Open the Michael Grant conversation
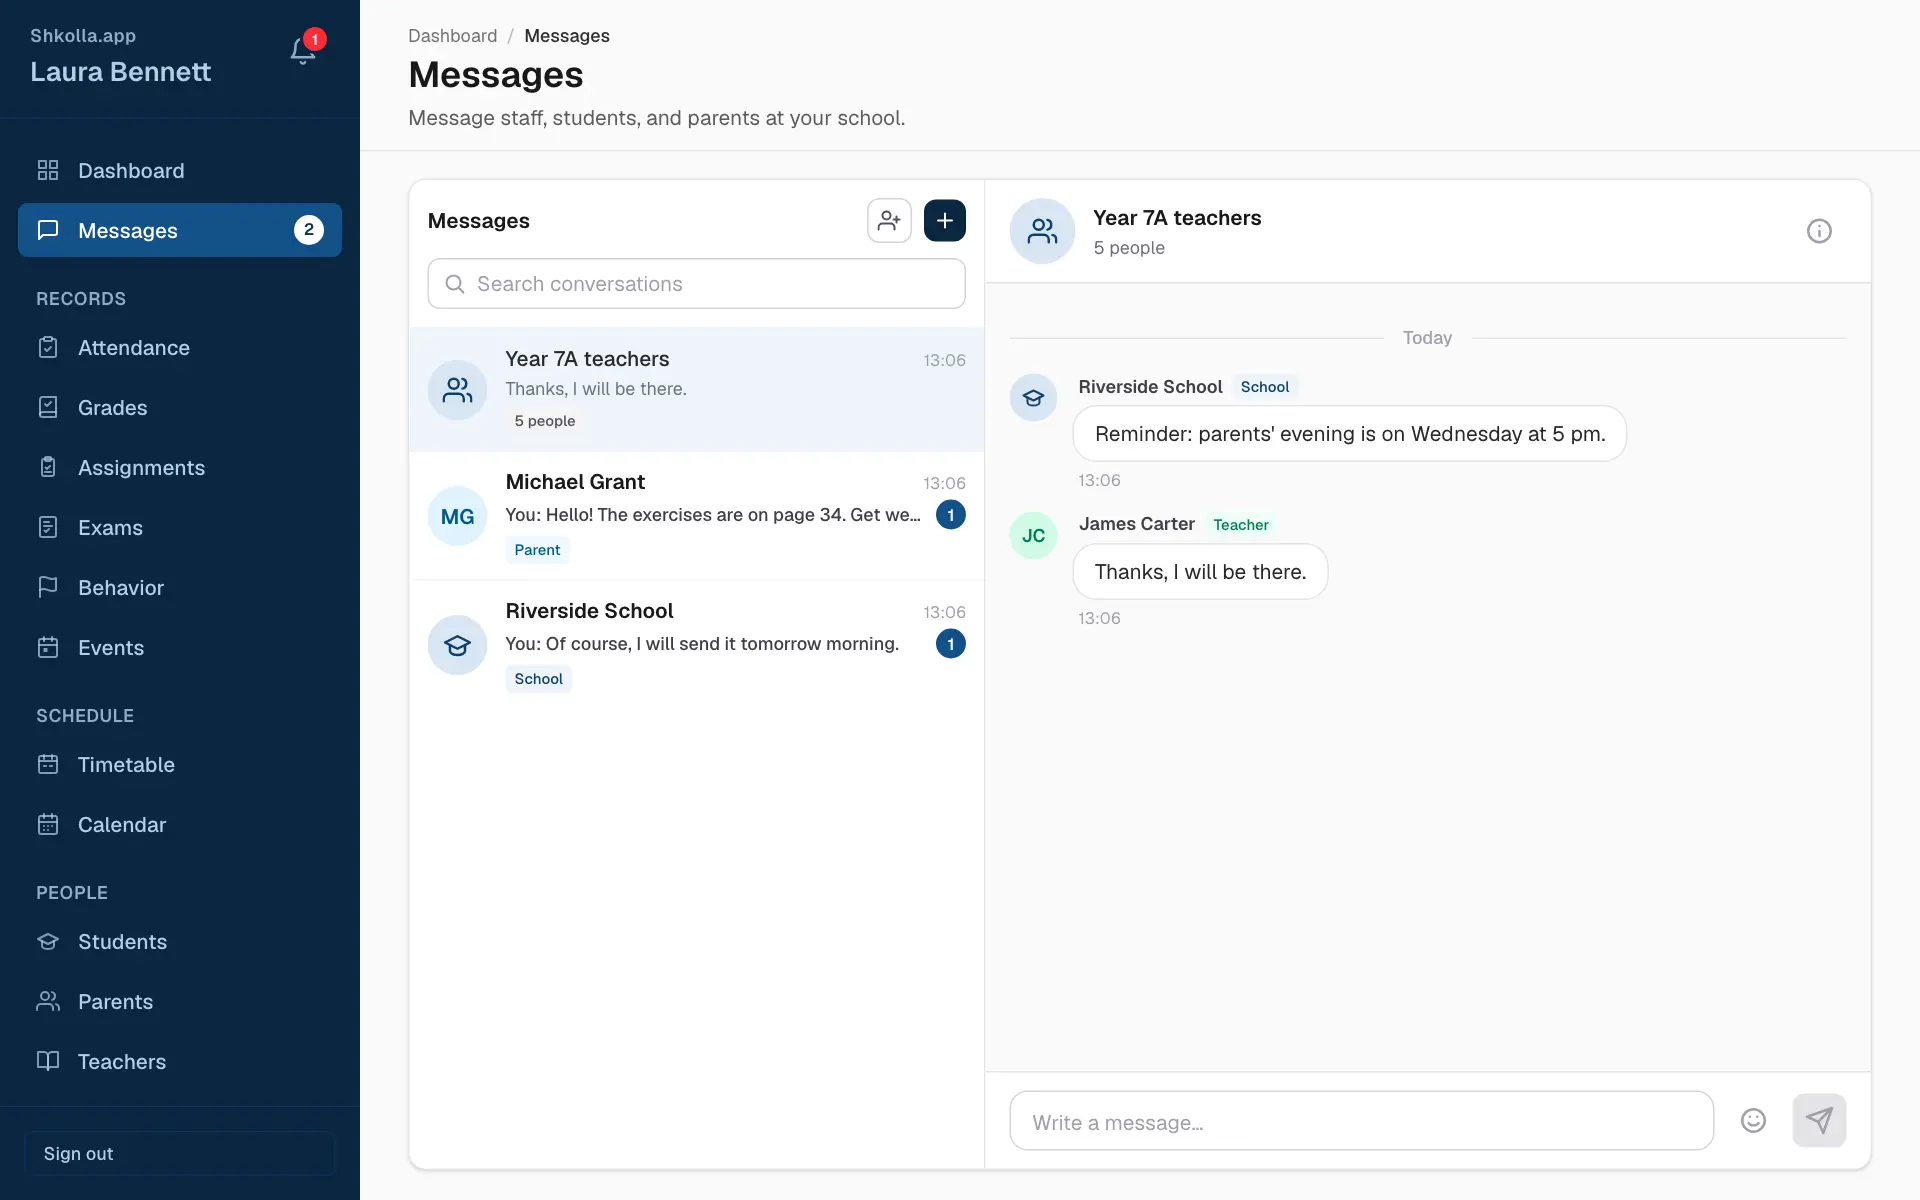The width and height of the screenshot is (1920, 1200). pos(697,516)
